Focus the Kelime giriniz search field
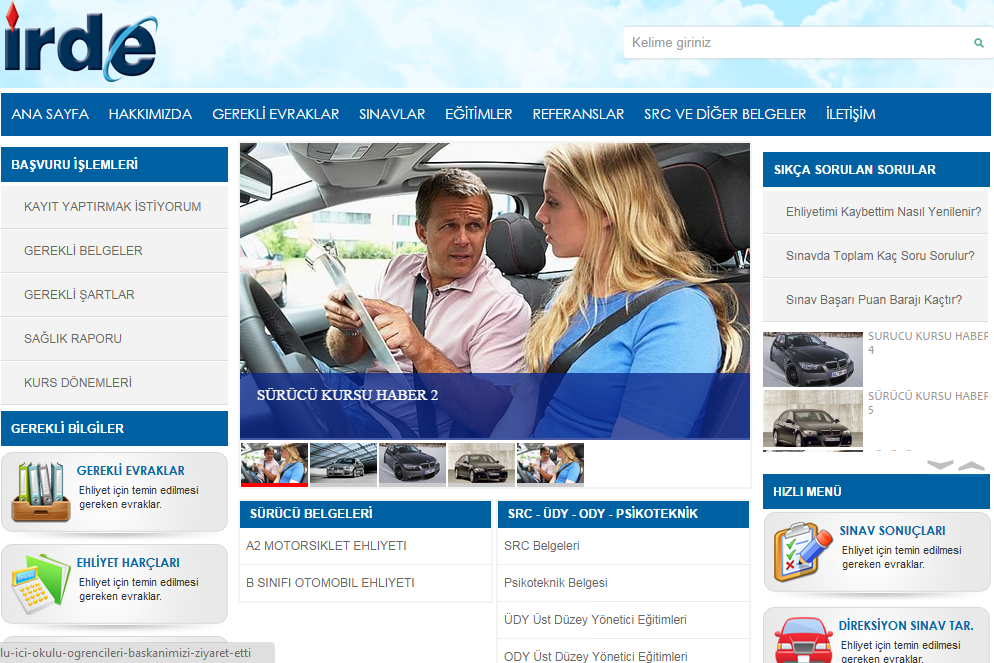 pyautogui.click(x=795, y=43)
